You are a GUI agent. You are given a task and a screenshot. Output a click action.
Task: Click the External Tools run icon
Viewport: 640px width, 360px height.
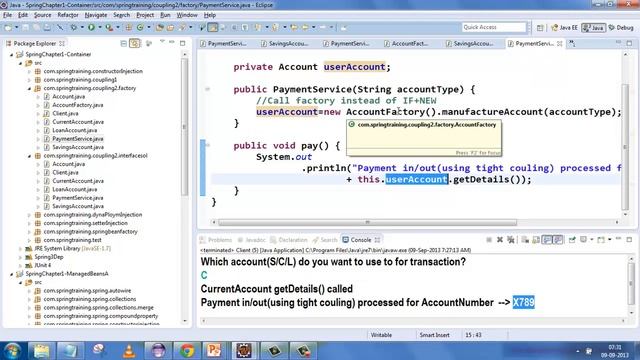(109, 27)
